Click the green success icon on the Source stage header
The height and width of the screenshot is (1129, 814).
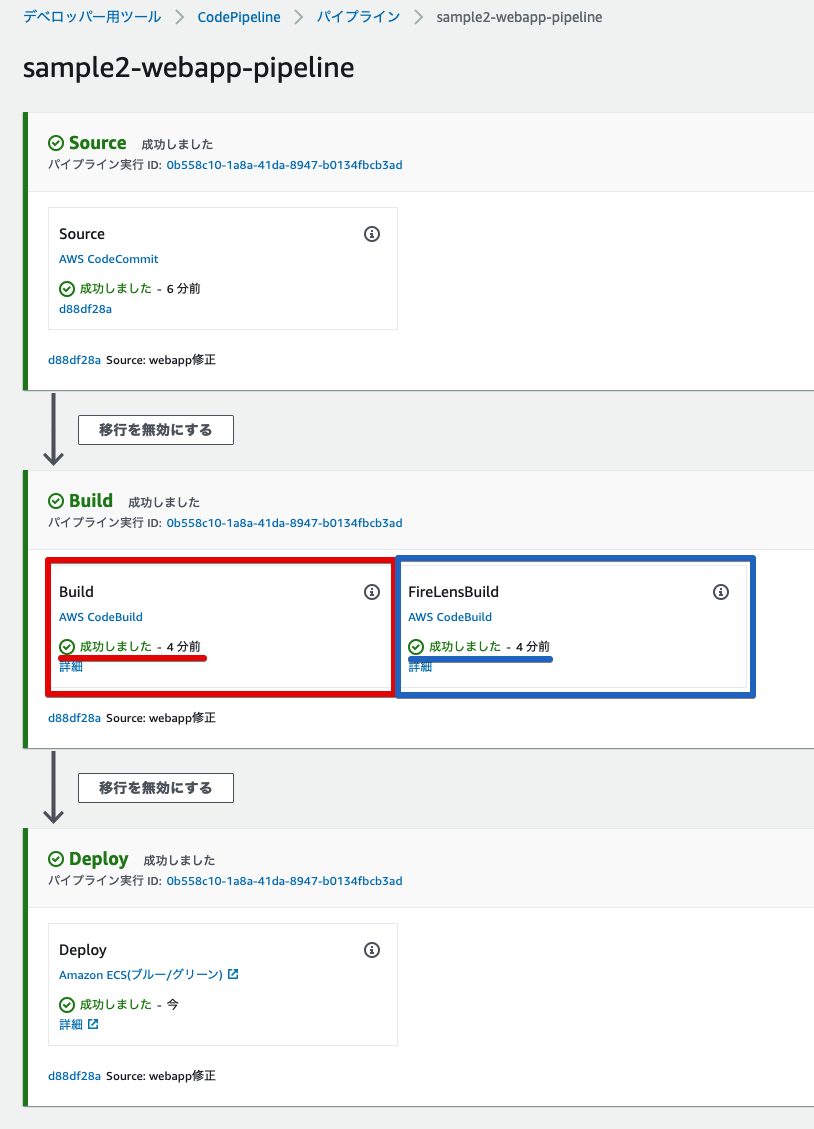click(x=56, y=142)
